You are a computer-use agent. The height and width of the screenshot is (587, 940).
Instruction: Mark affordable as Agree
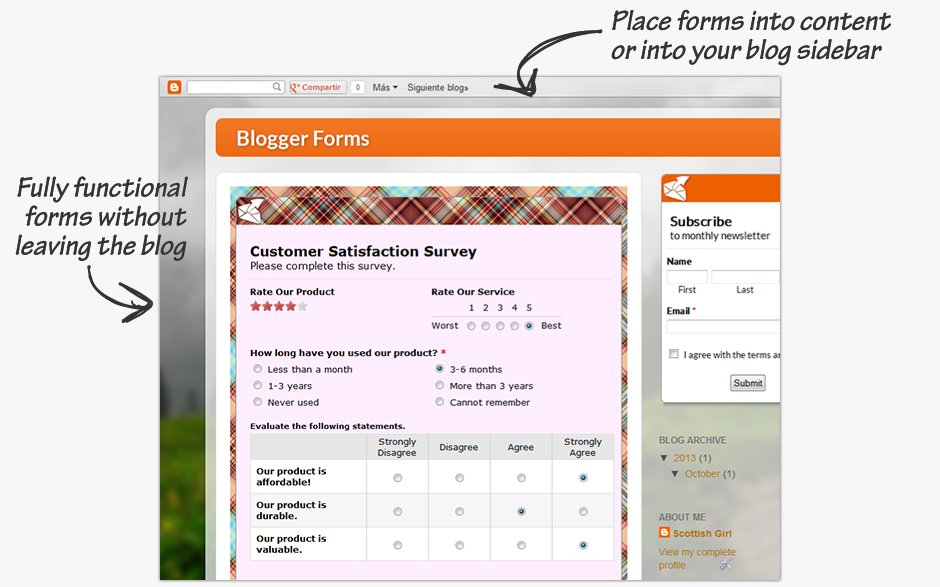pos(522,478)
